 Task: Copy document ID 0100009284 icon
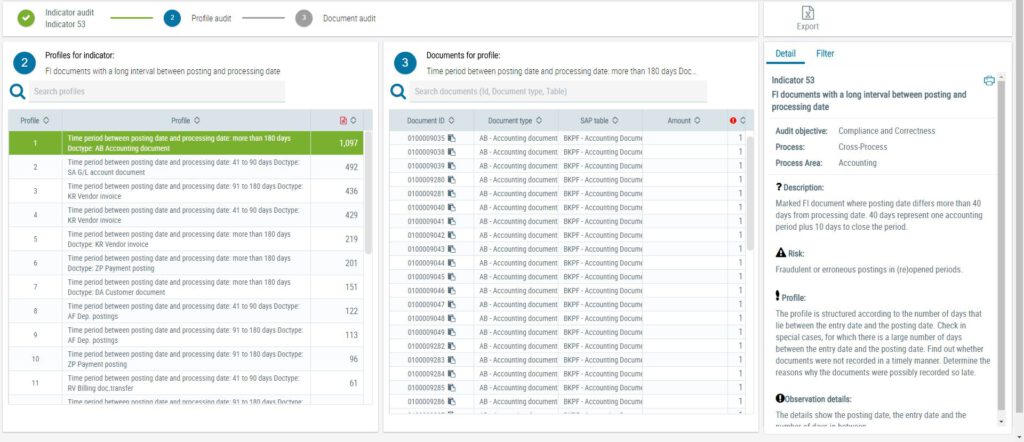[x=451, y=374]
